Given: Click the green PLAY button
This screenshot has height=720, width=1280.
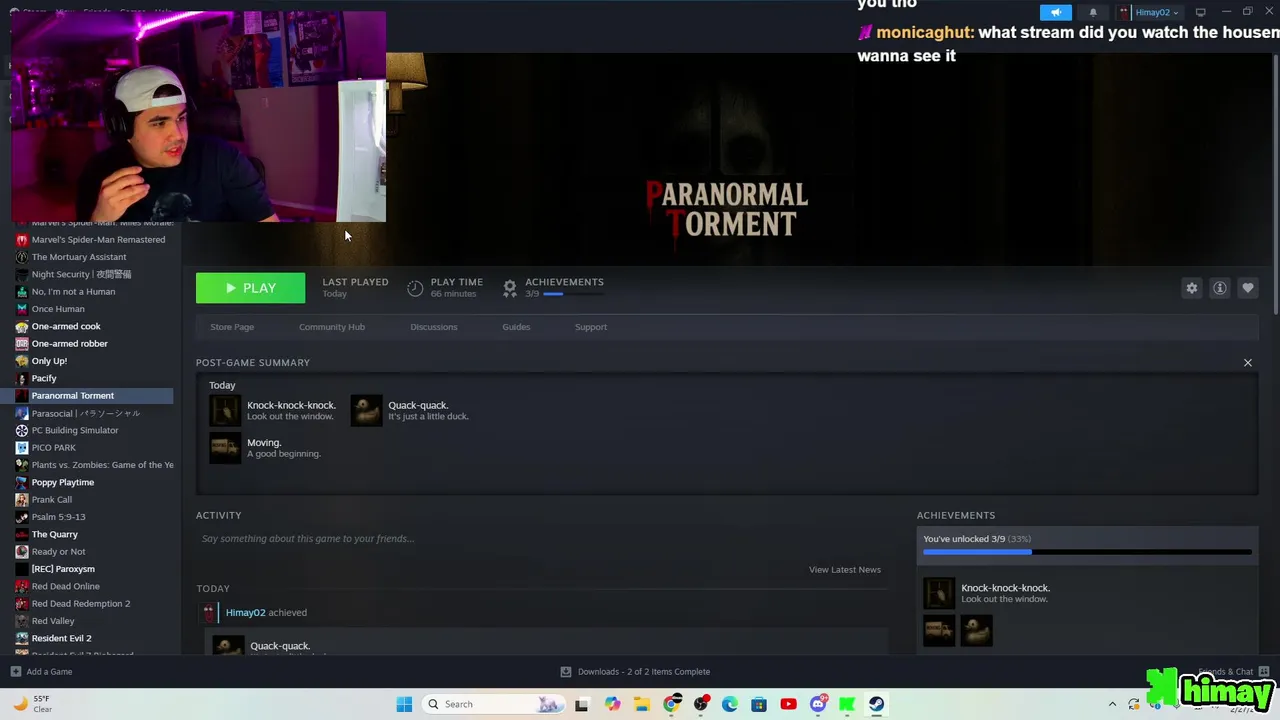Looking at the screenshot, I should [x=250, y=288].
